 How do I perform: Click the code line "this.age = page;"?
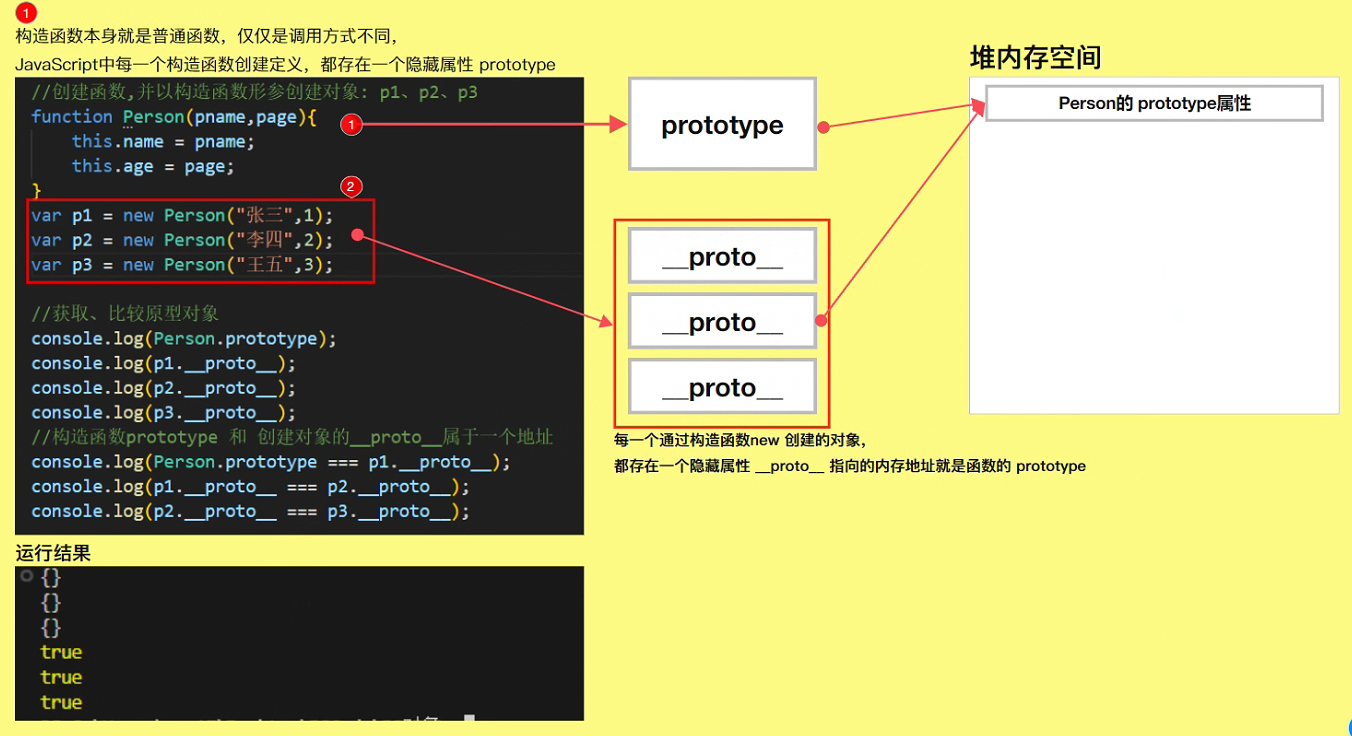153,166
